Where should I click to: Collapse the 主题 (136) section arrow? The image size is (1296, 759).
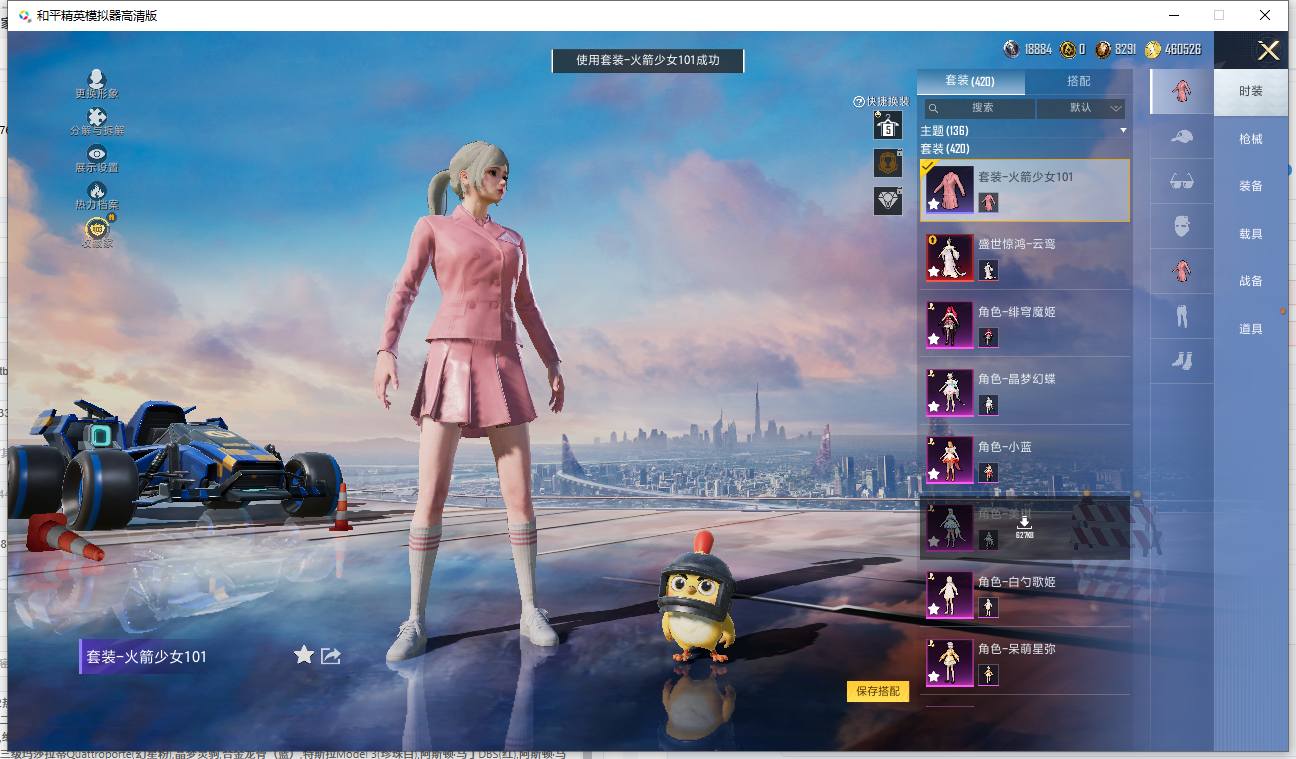click(x=1123, y=131)
